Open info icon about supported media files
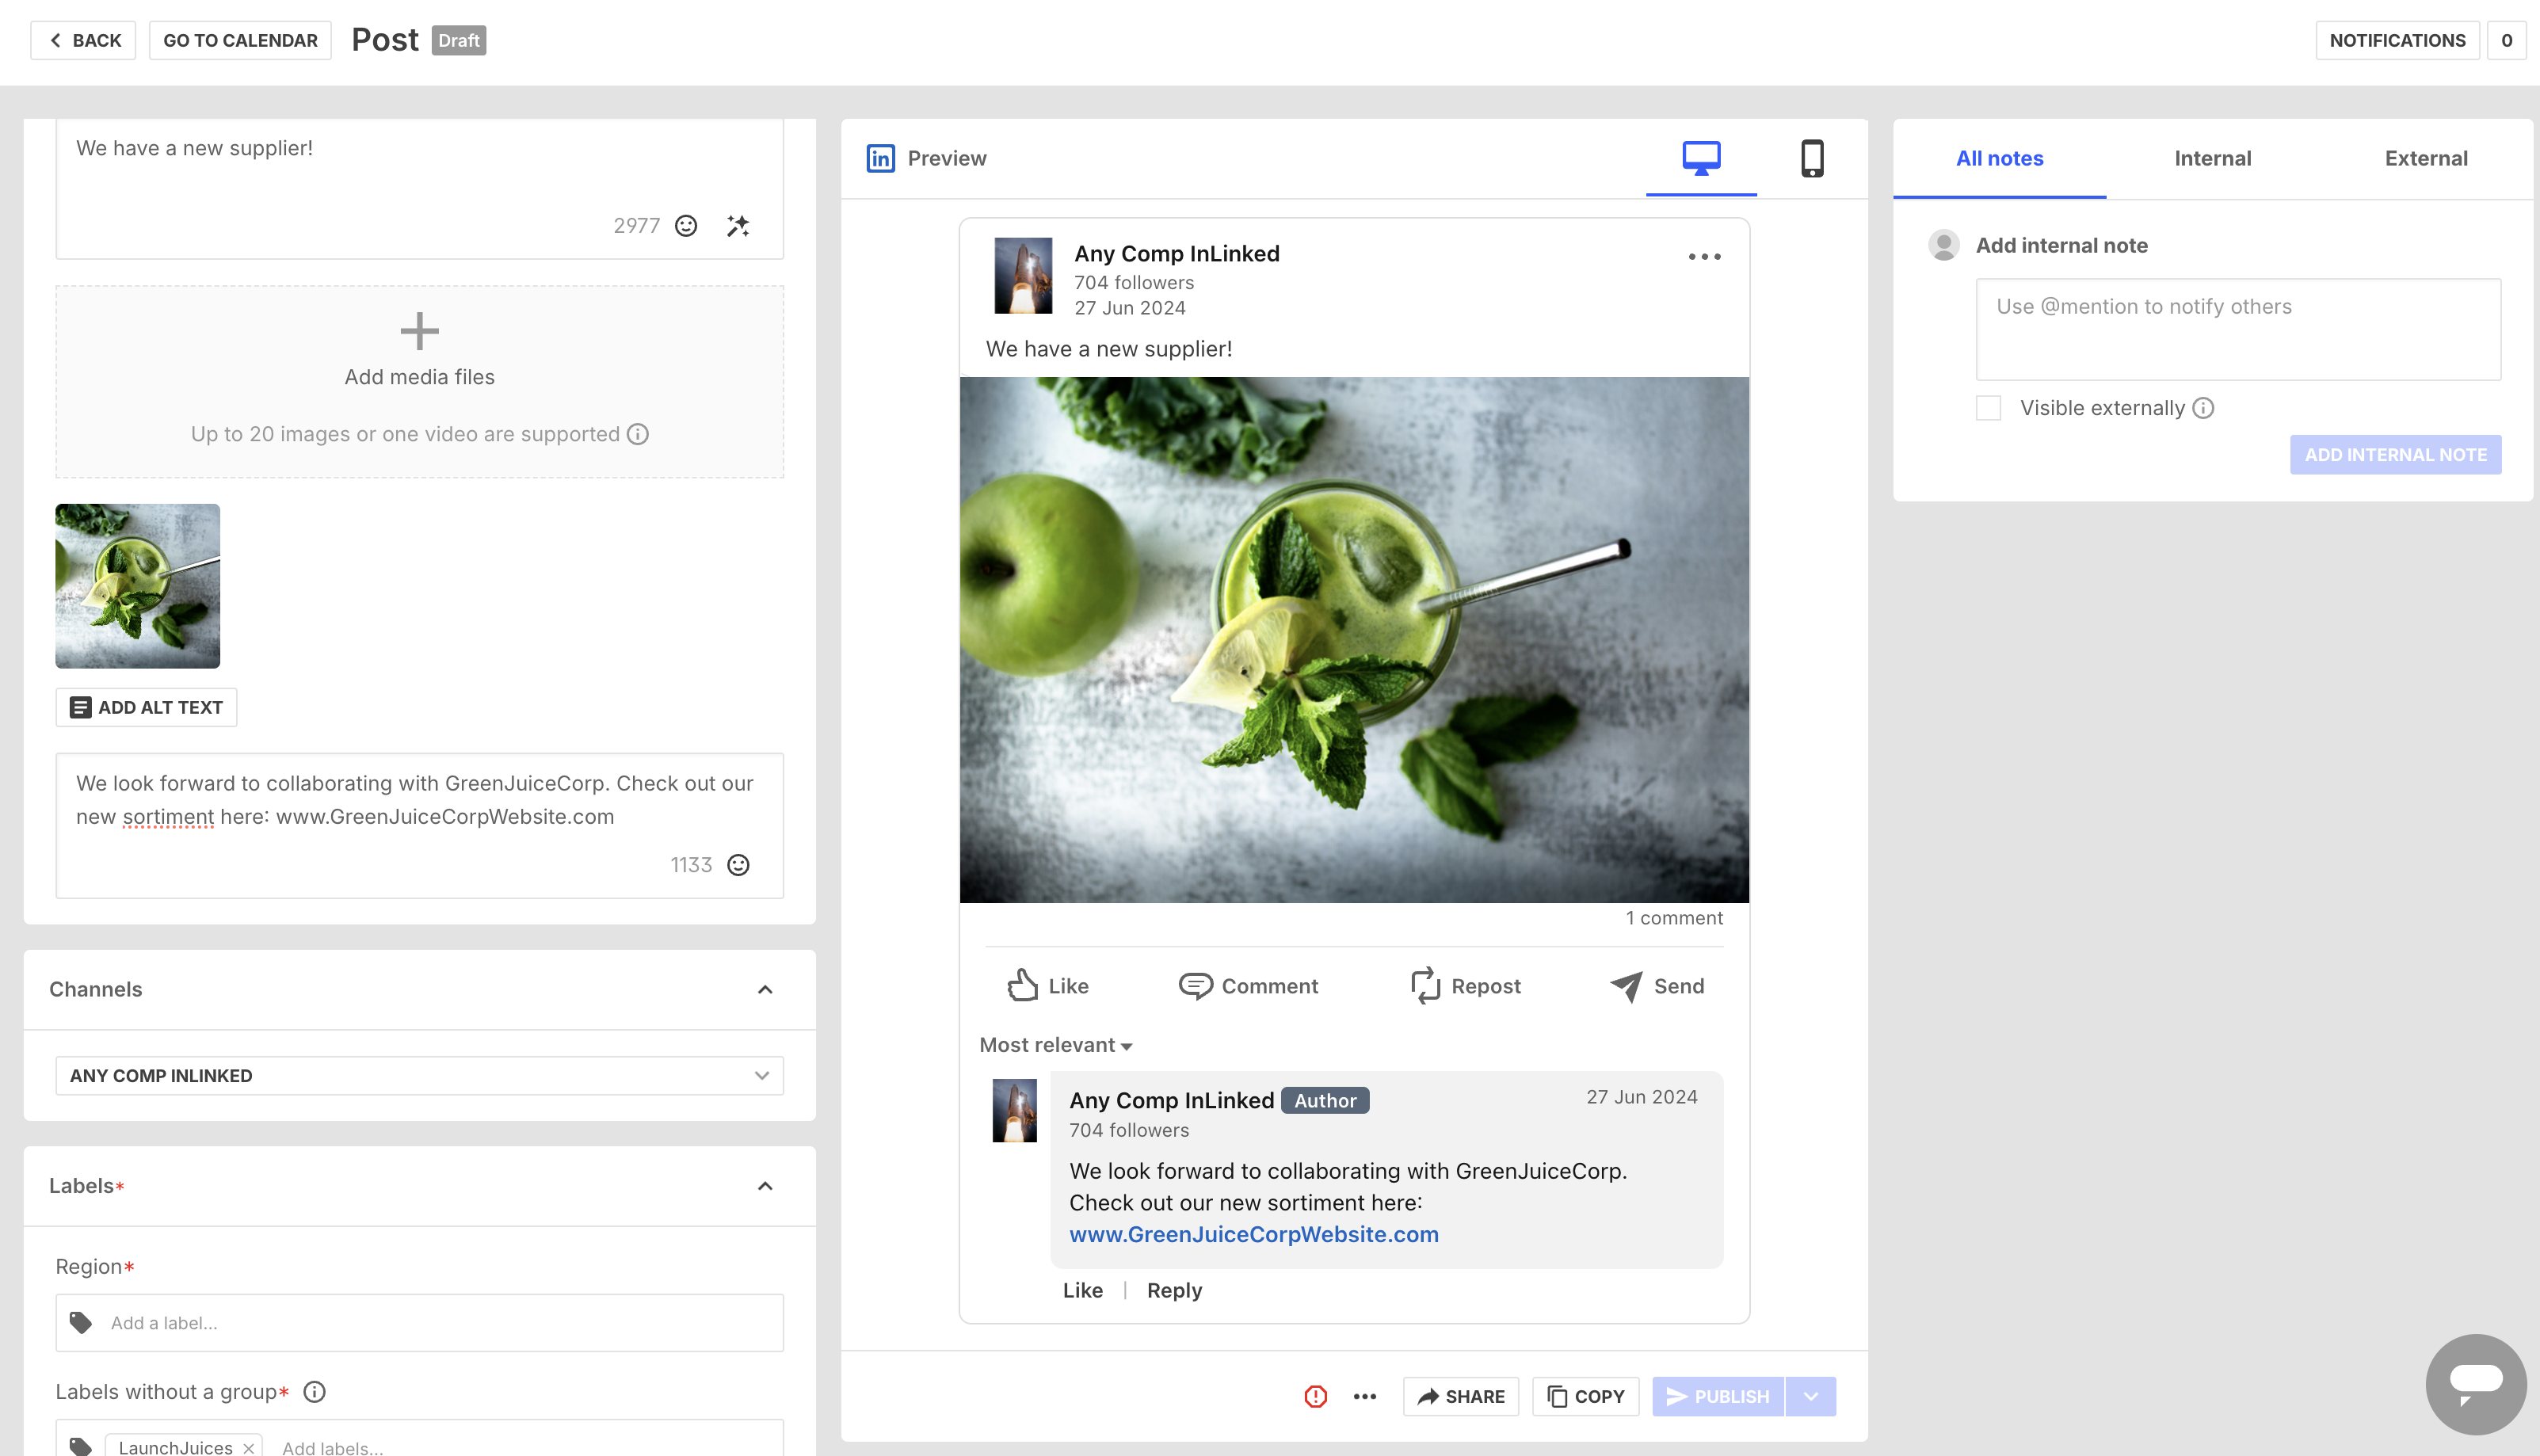Viewport: 2540px width, 1456px height. [x=638, y=434]
